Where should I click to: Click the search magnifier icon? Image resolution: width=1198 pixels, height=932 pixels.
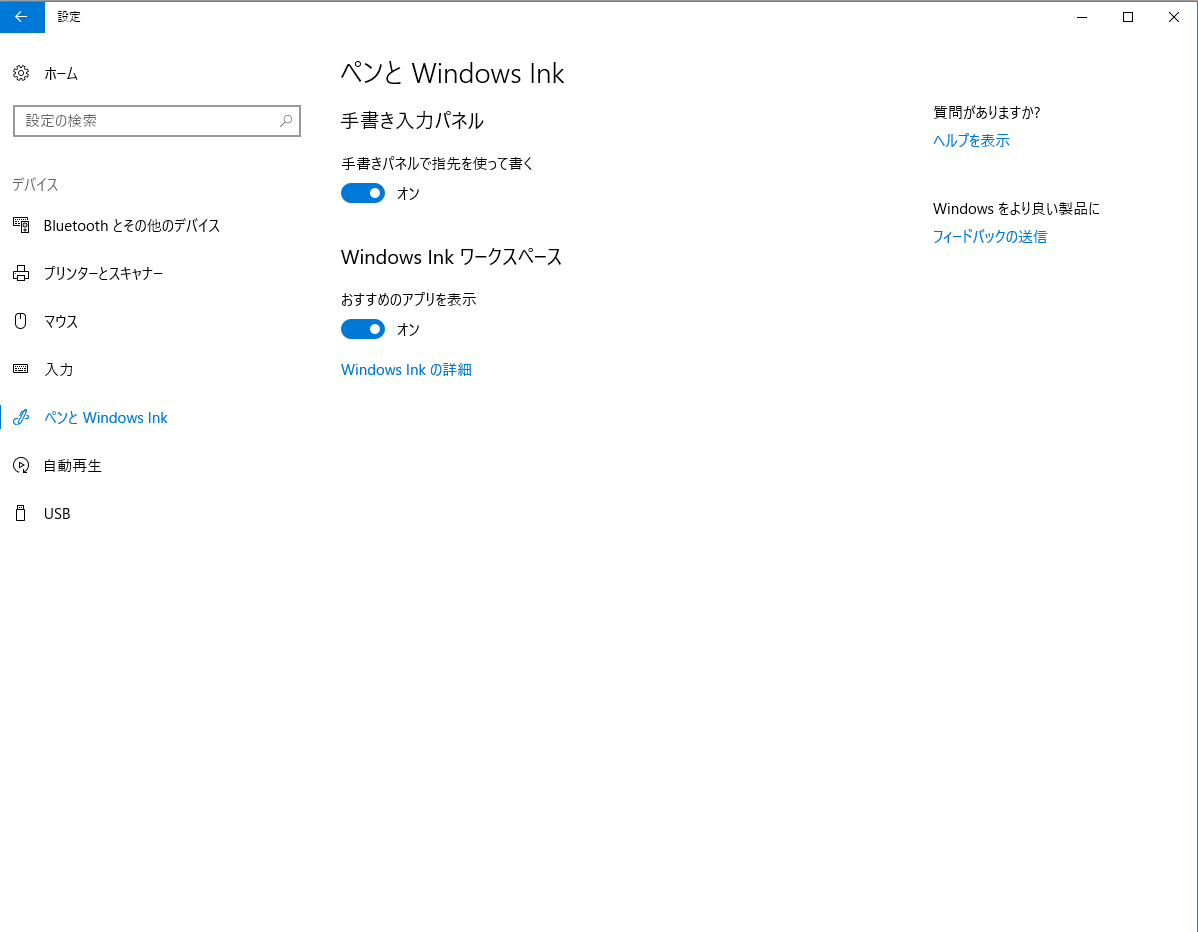coord(286,121)
